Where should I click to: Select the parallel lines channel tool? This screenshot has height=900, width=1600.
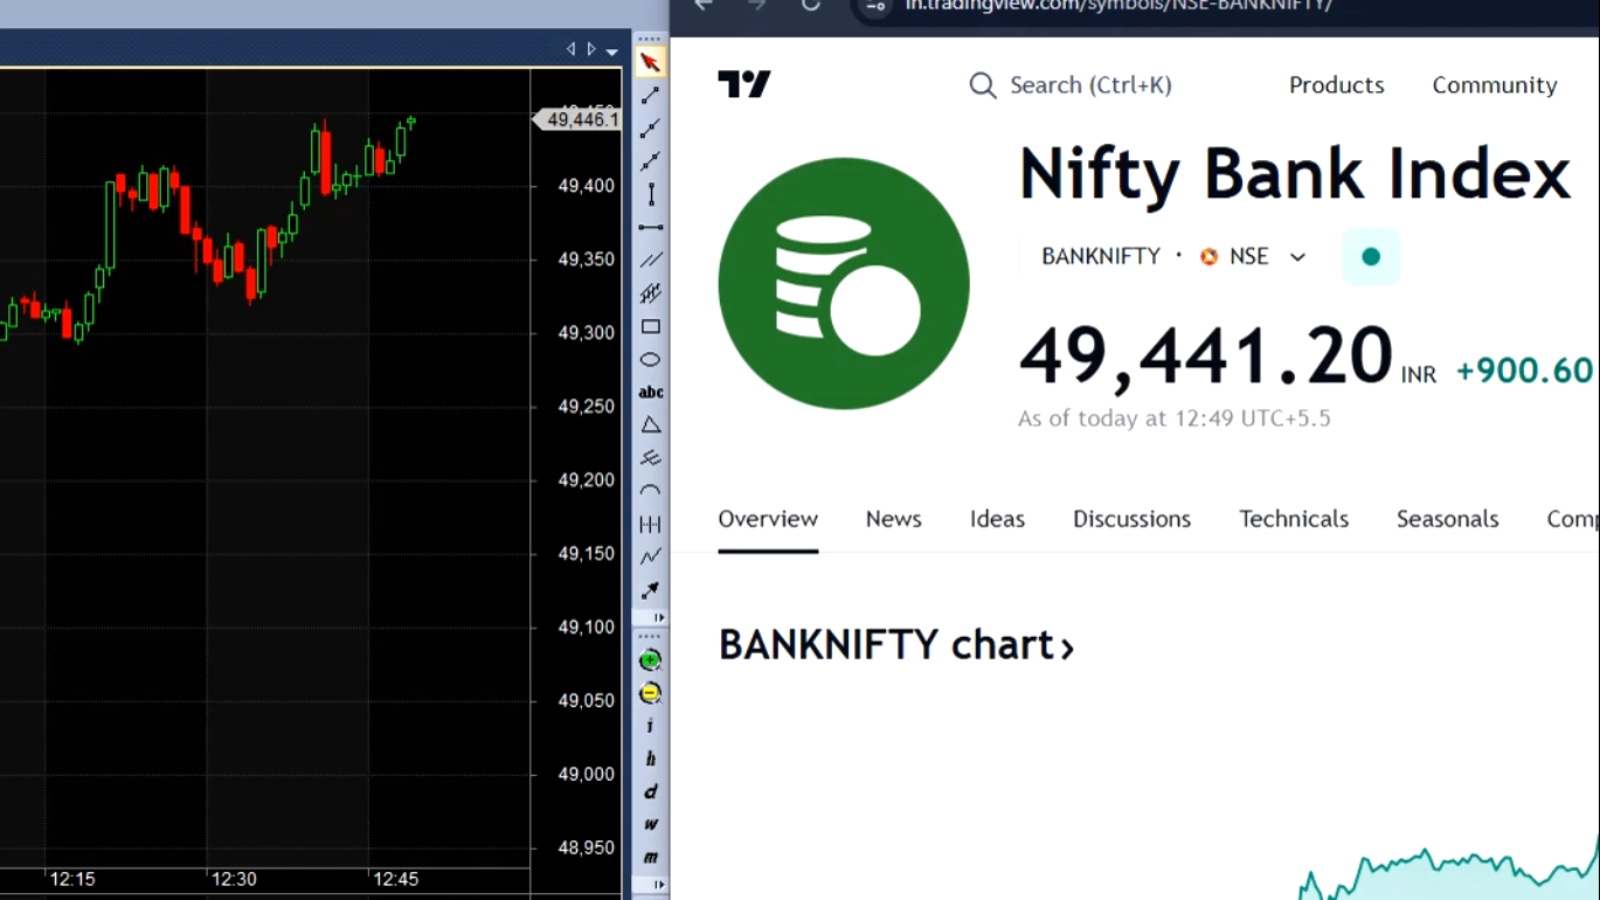point(650,260)
